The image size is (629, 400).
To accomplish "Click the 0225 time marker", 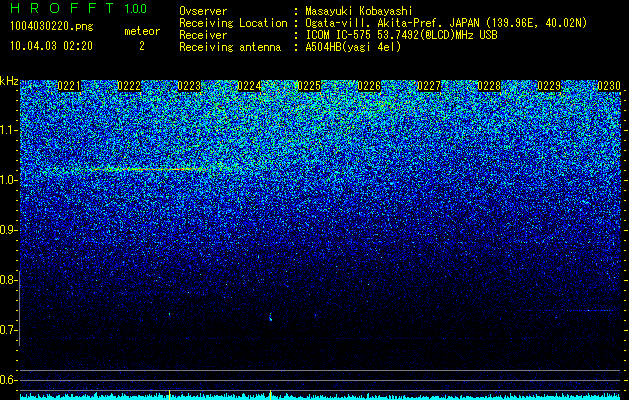I will pyautogui.click(x=309, y=86).
